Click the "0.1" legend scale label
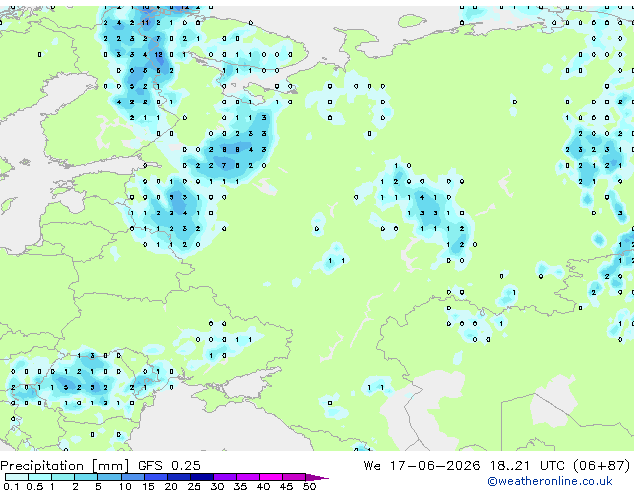This screenshot has height=490, width=634. (x=11, y=486)
